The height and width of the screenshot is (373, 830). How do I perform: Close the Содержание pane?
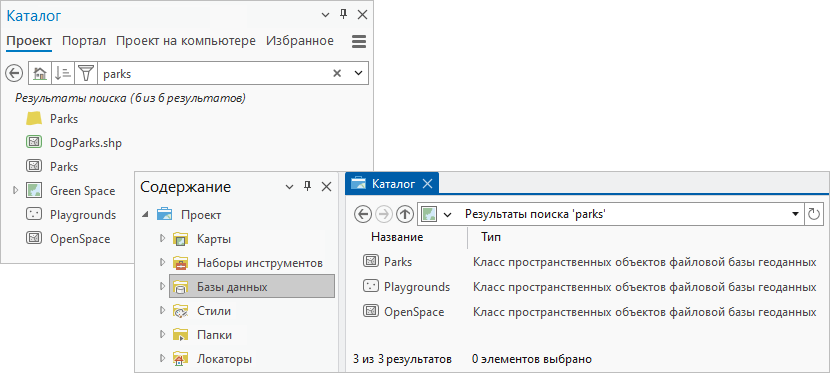(x=326, y=187)
